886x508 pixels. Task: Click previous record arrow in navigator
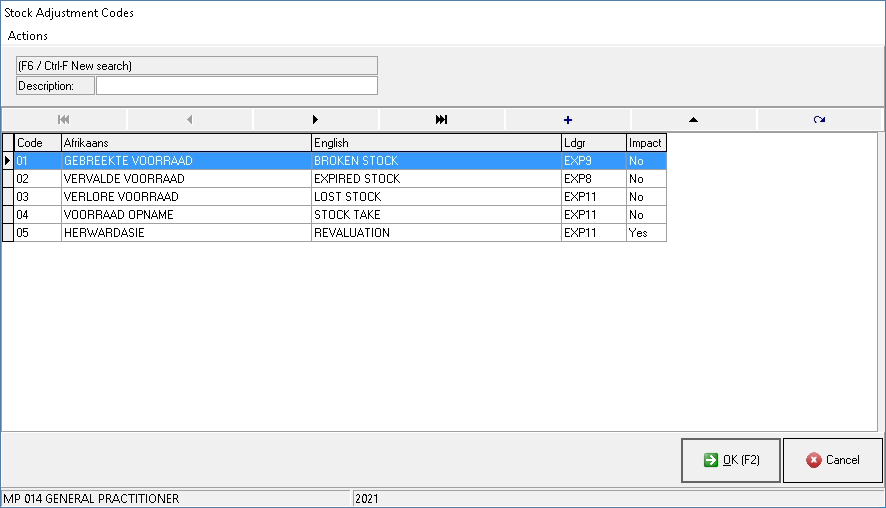(x=190, y=120)
